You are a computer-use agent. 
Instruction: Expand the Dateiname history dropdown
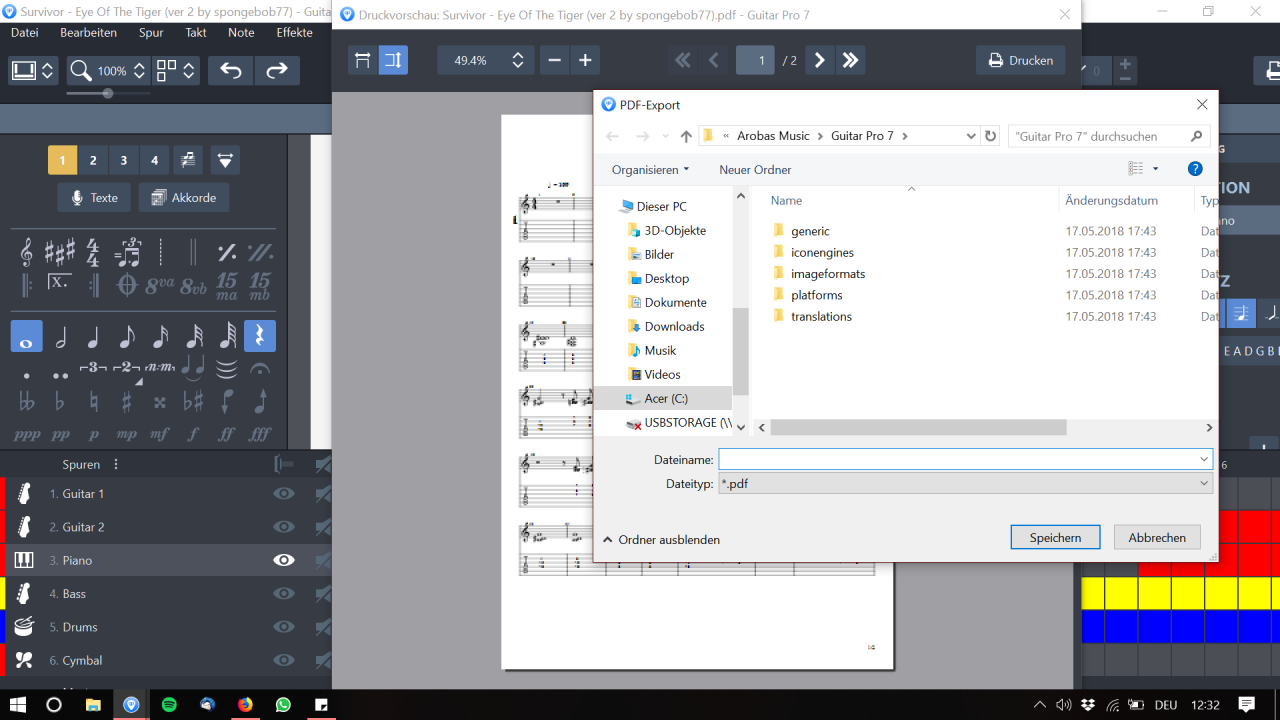tap(1203, 459)
